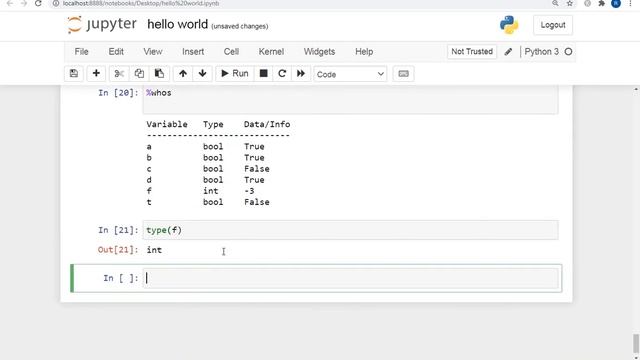Screen dimensions: 640x360
Task: Restart the kernel icon
Action: click(282, 73)
